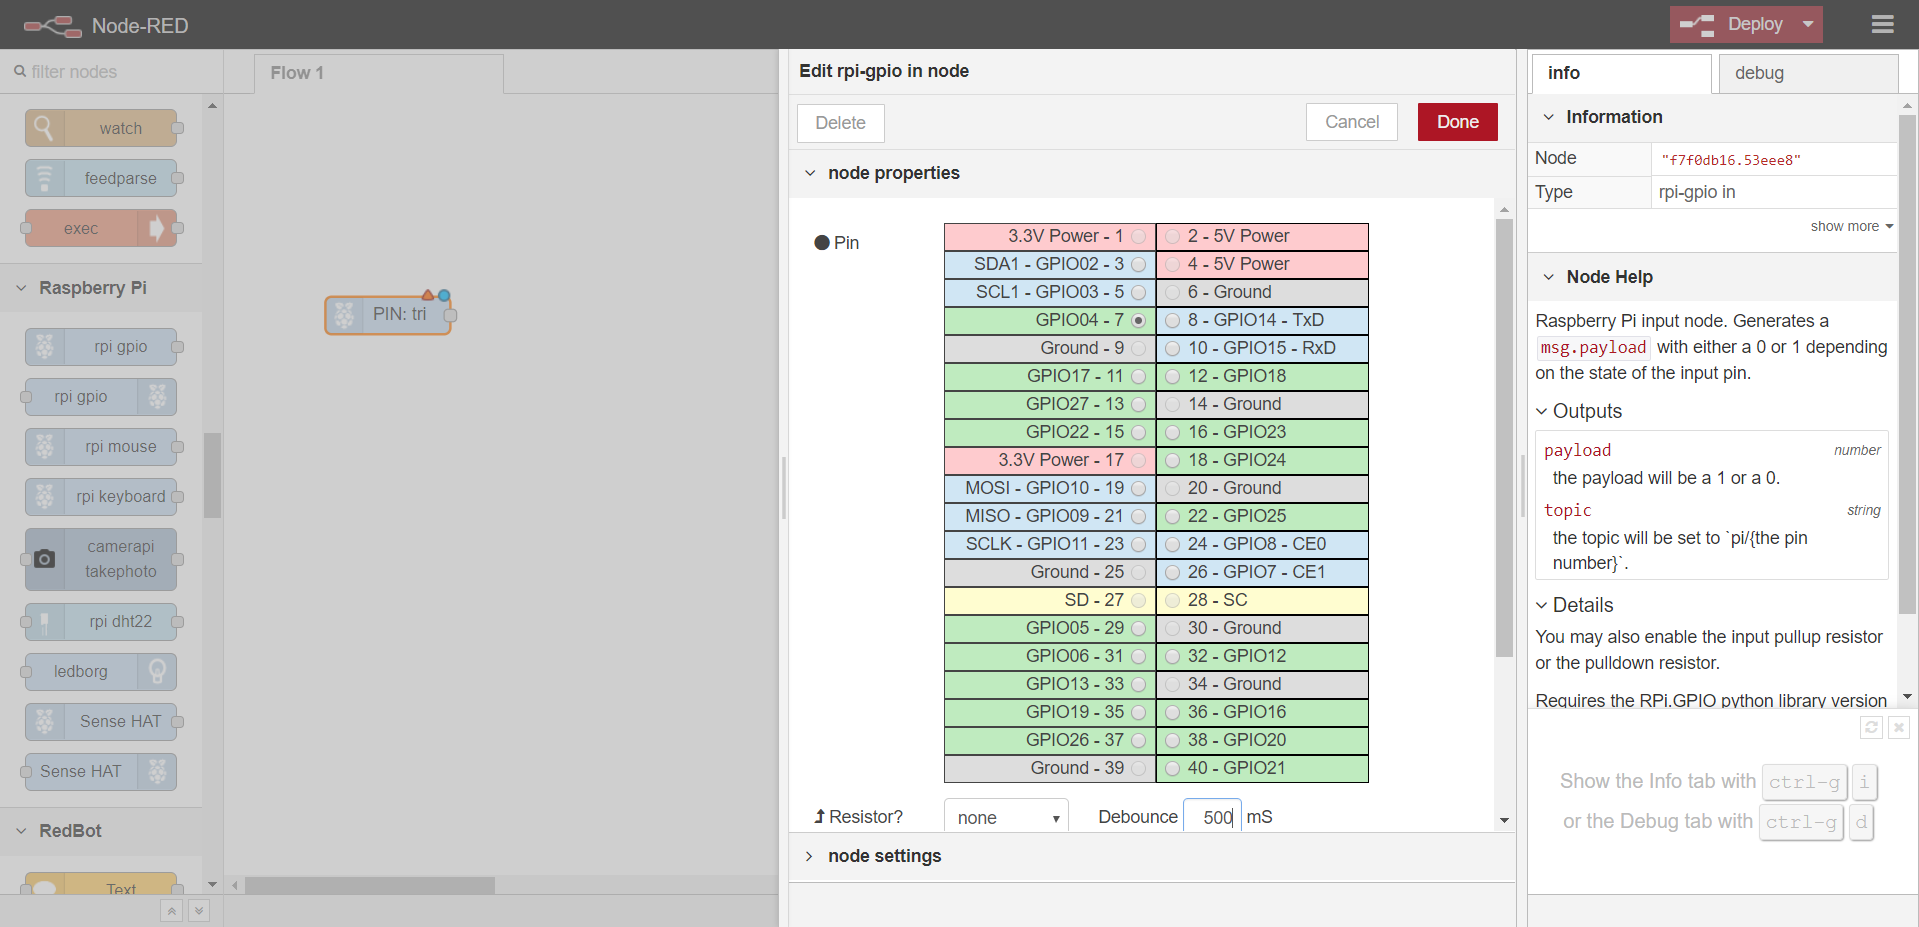Click the node ID value "f7f0db16.53eee8"
Image resolution: width=1919 pixels, height=927 pixels.
point(1730,160)
